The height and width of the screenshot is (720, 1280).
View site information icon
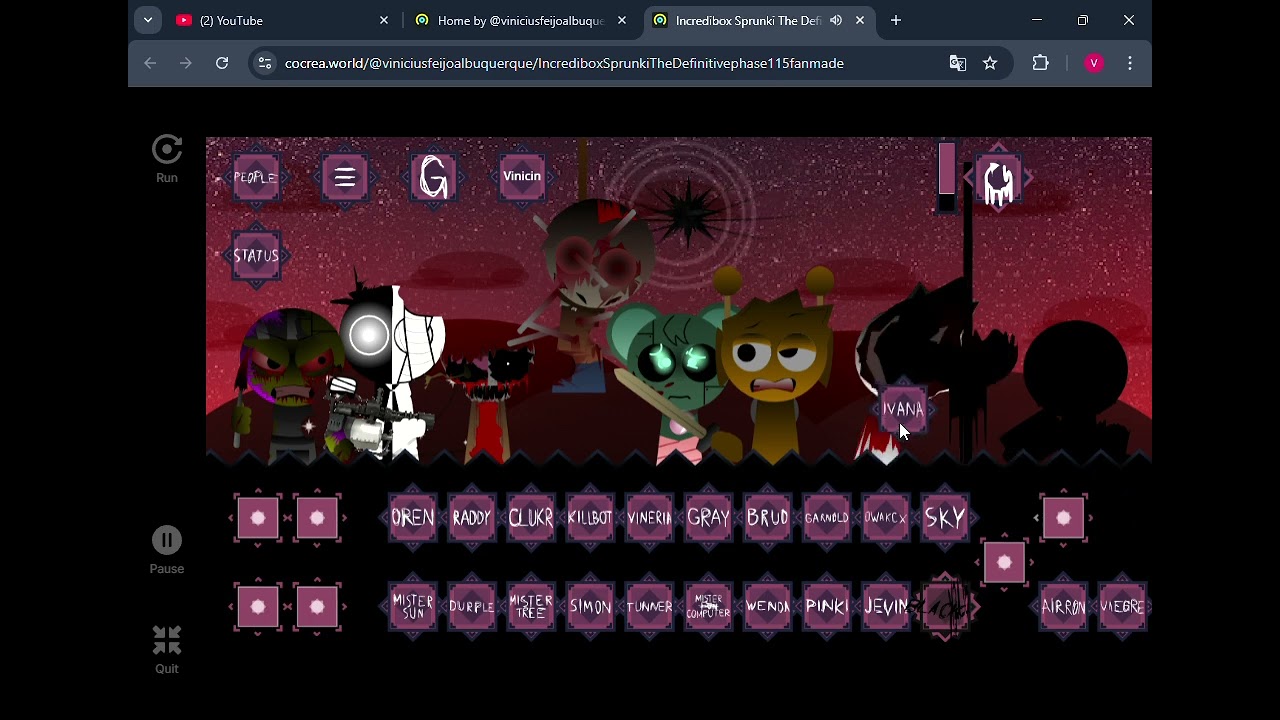pyautogui.click(x=264, y=63)
